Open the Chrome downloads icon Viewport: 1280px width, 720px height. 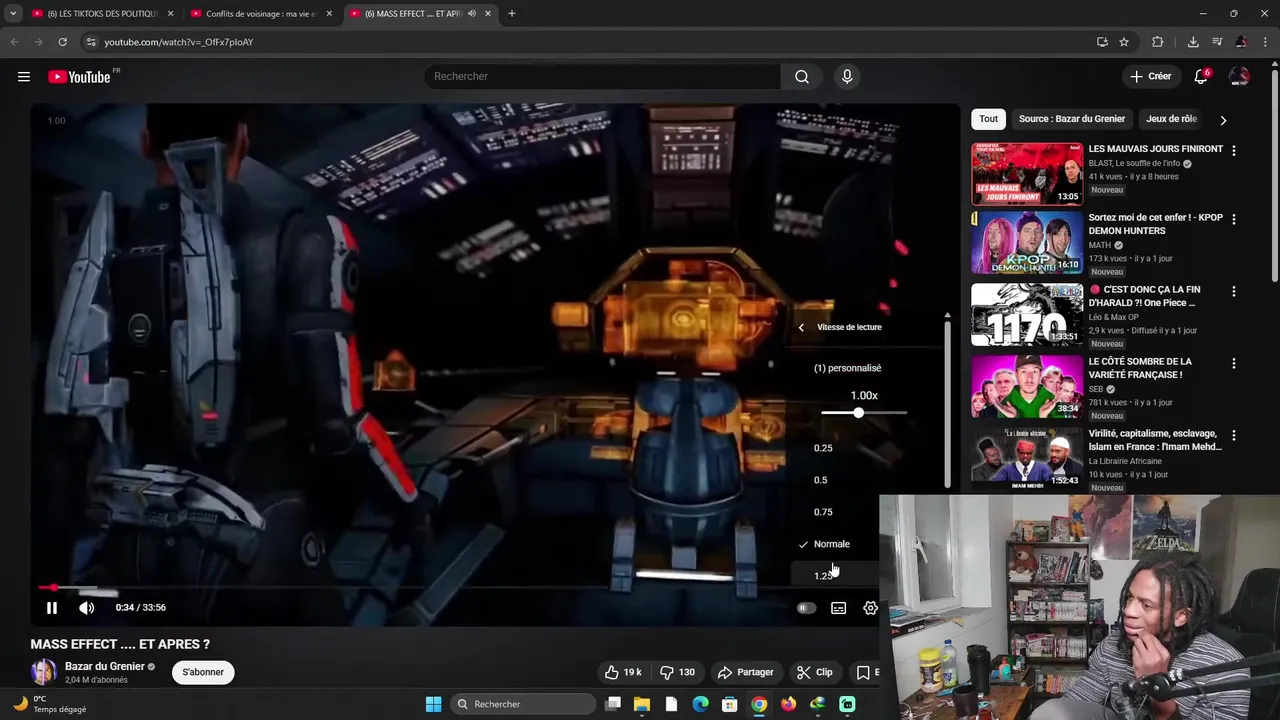[1193, 42]
